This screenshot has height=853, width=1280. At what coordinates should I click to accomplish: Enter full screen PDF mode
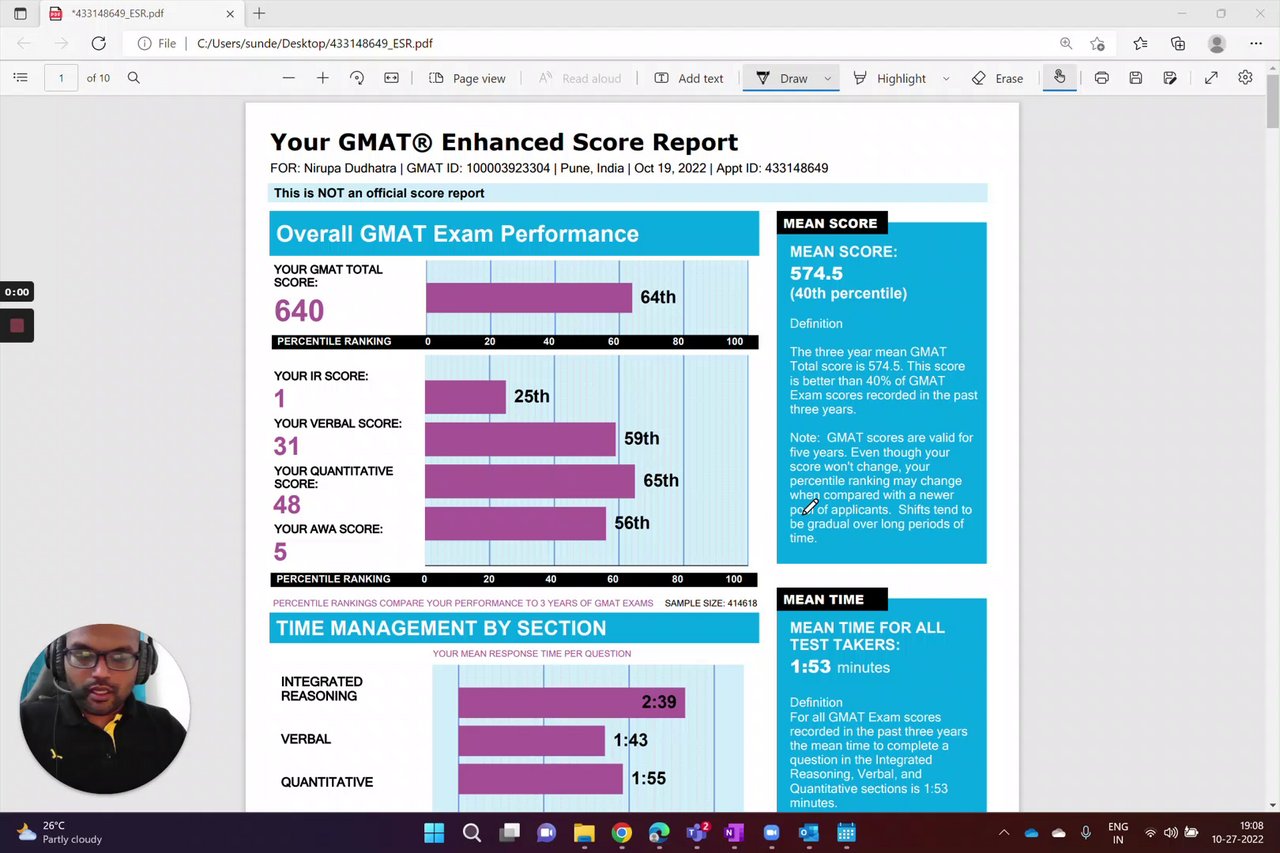(x=1211, y=78)
